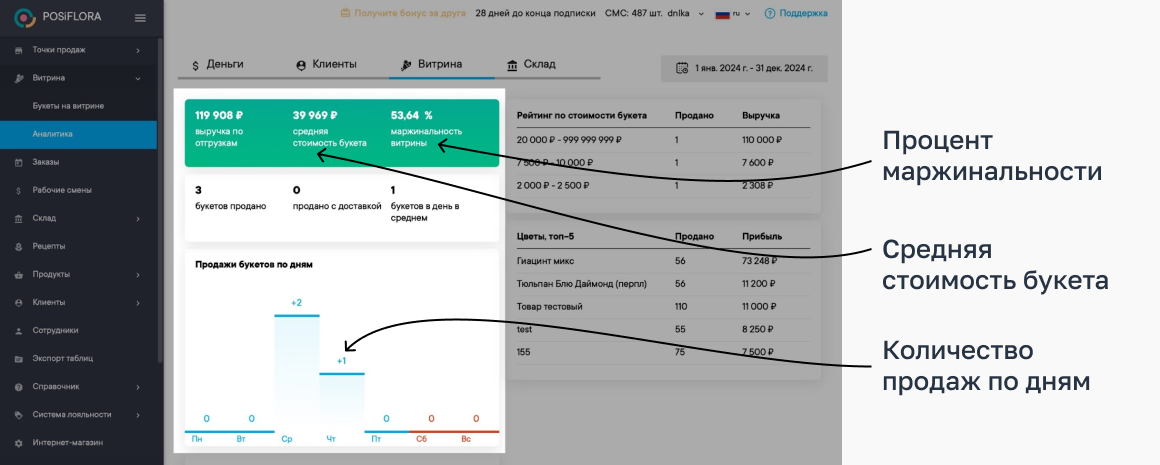
Task: Open the dnlka account dropdown
Action: click(686, 14)
